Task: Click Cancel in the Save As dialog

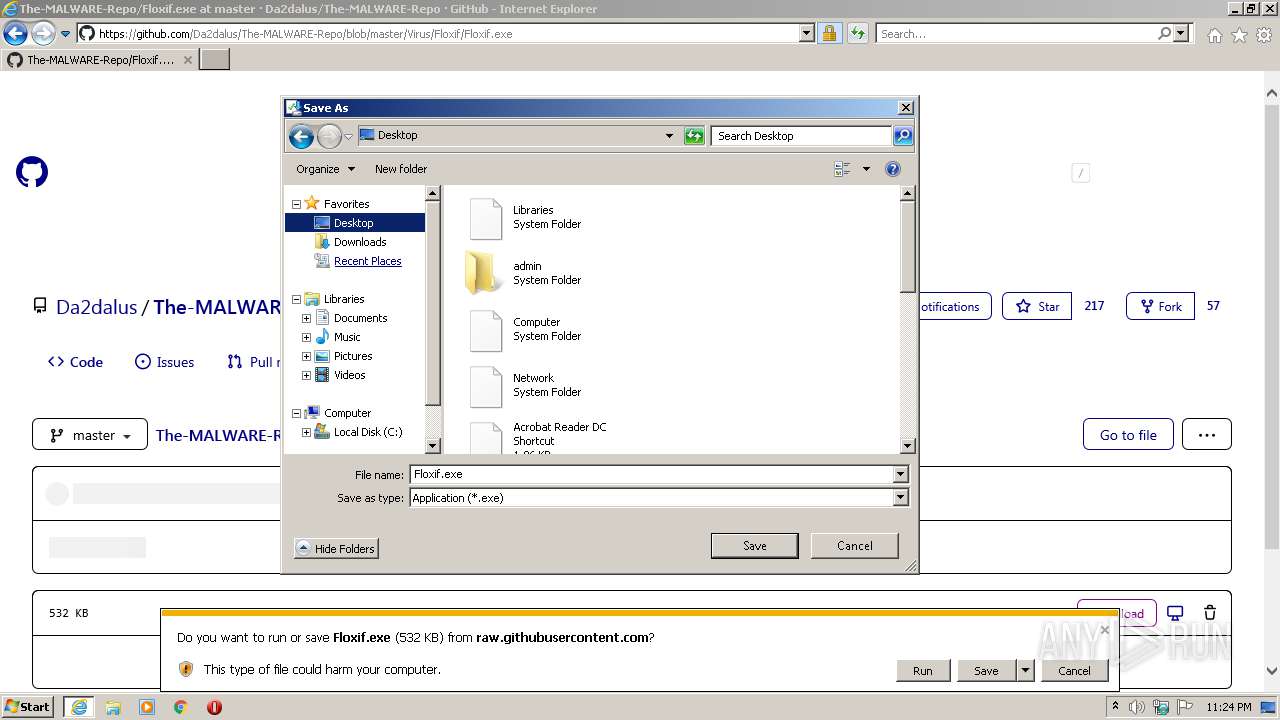Action: (x=855, y=546)
